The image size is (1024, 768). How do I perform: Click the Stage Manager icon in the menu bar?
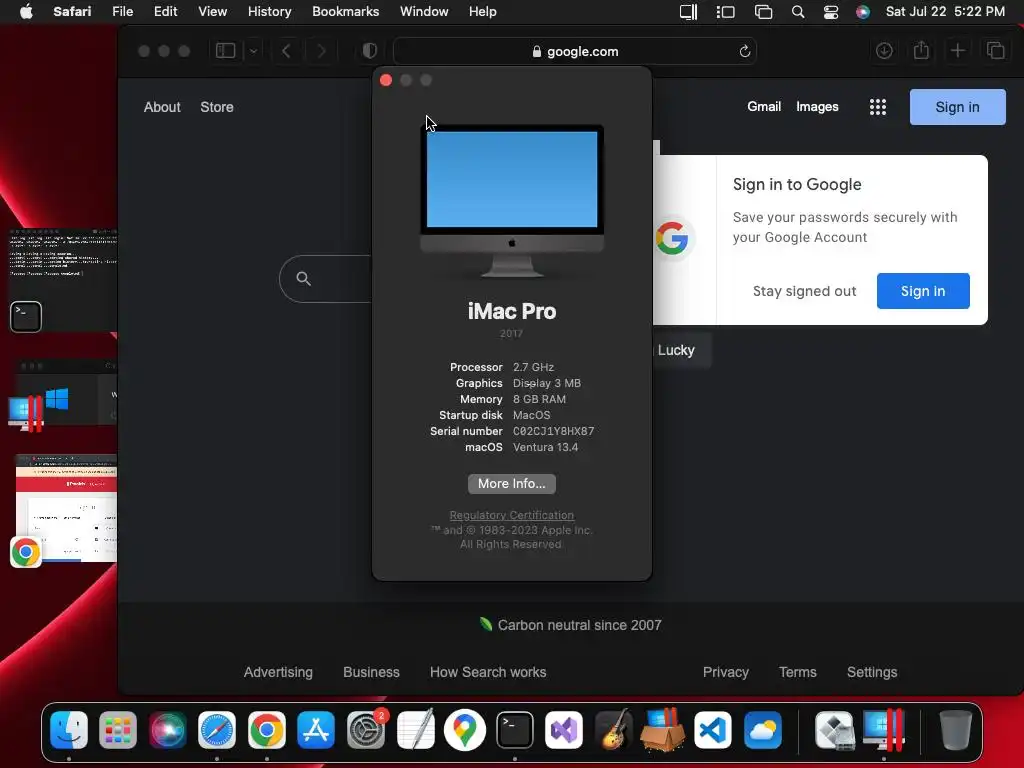pos(726,12)
